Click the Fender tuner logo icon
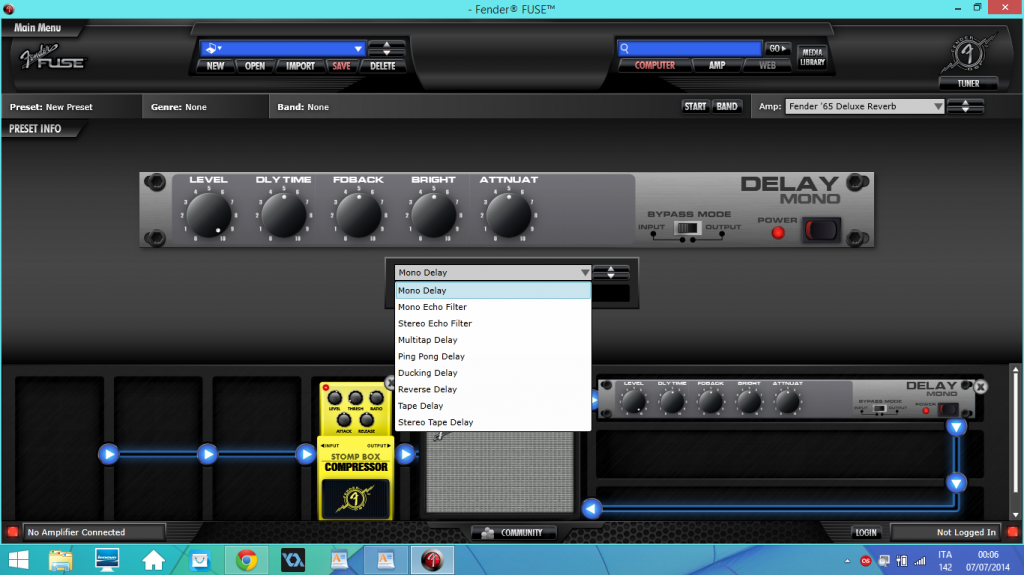The image size is (1024, 575). point(968,53)
